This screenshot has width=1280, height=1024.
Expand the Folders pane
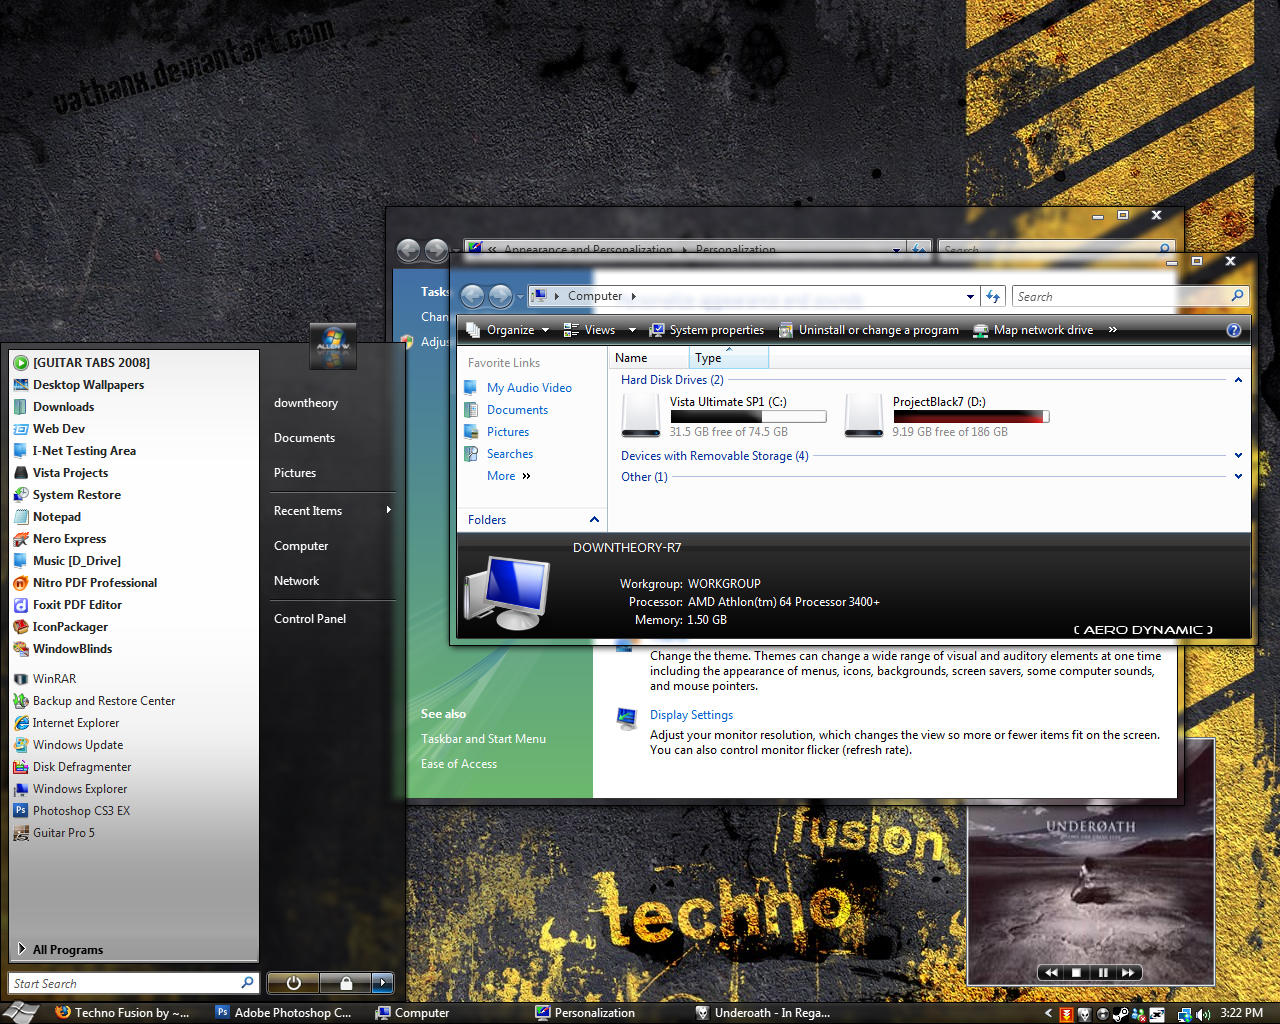[x=594, y=520]
